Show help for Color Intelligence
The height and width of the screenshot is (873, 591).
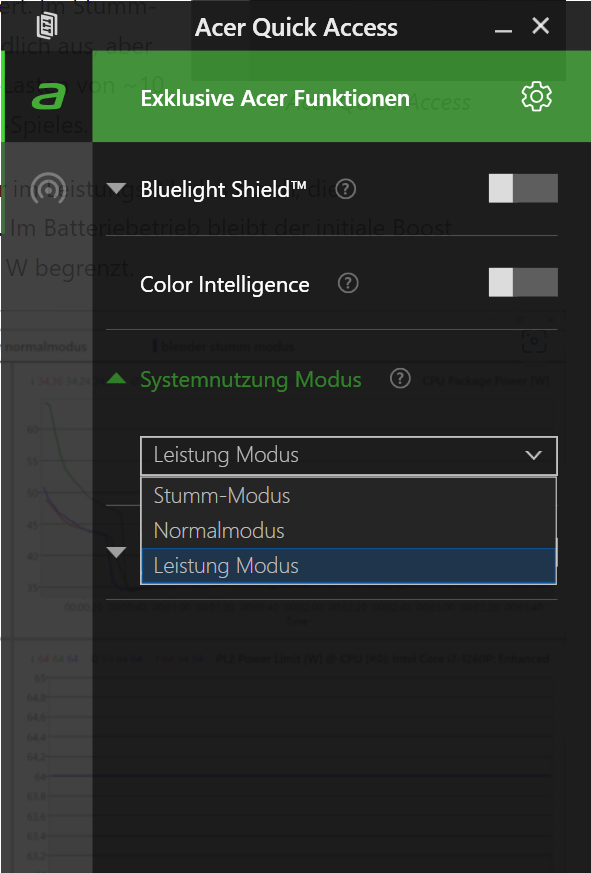click(x=348, y=284)
